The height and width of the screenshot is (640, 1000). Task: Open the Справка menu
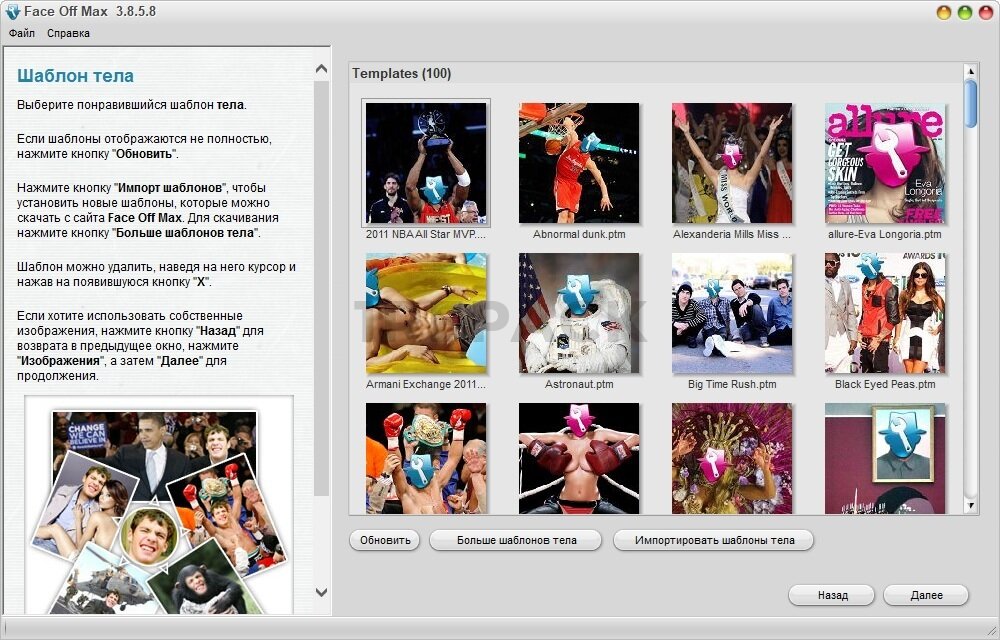(68, 33)
